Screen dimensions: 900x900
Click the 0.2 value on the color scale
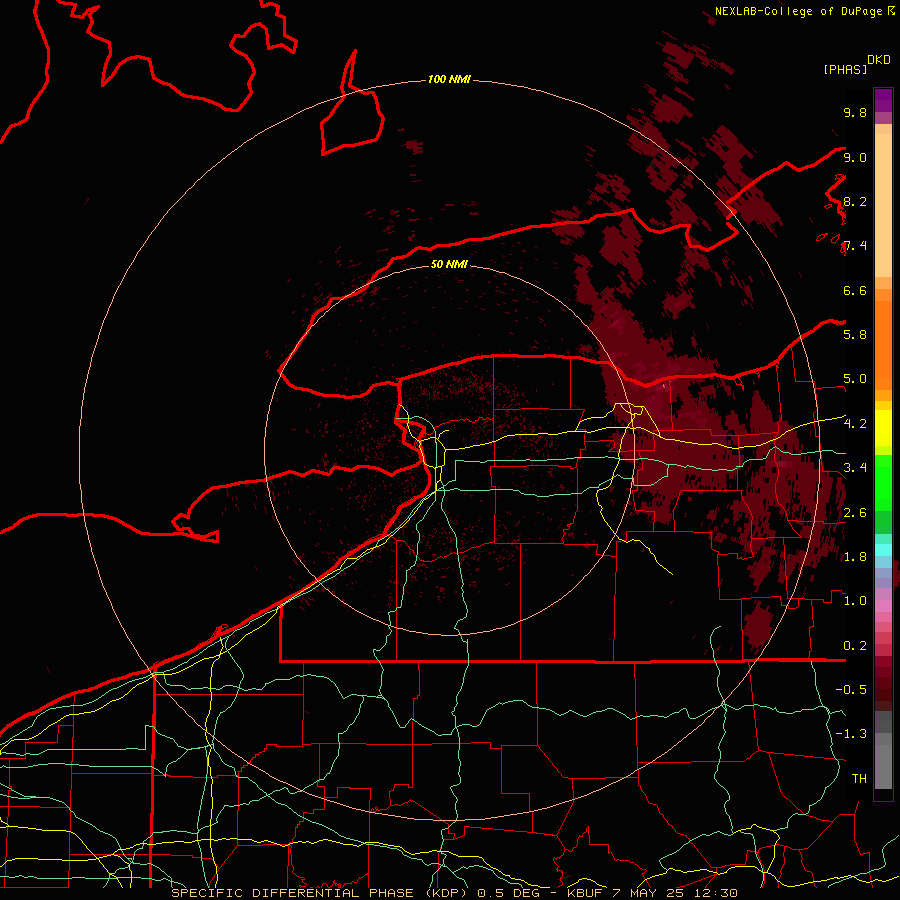pyautogui.click(x=855, y=646)
